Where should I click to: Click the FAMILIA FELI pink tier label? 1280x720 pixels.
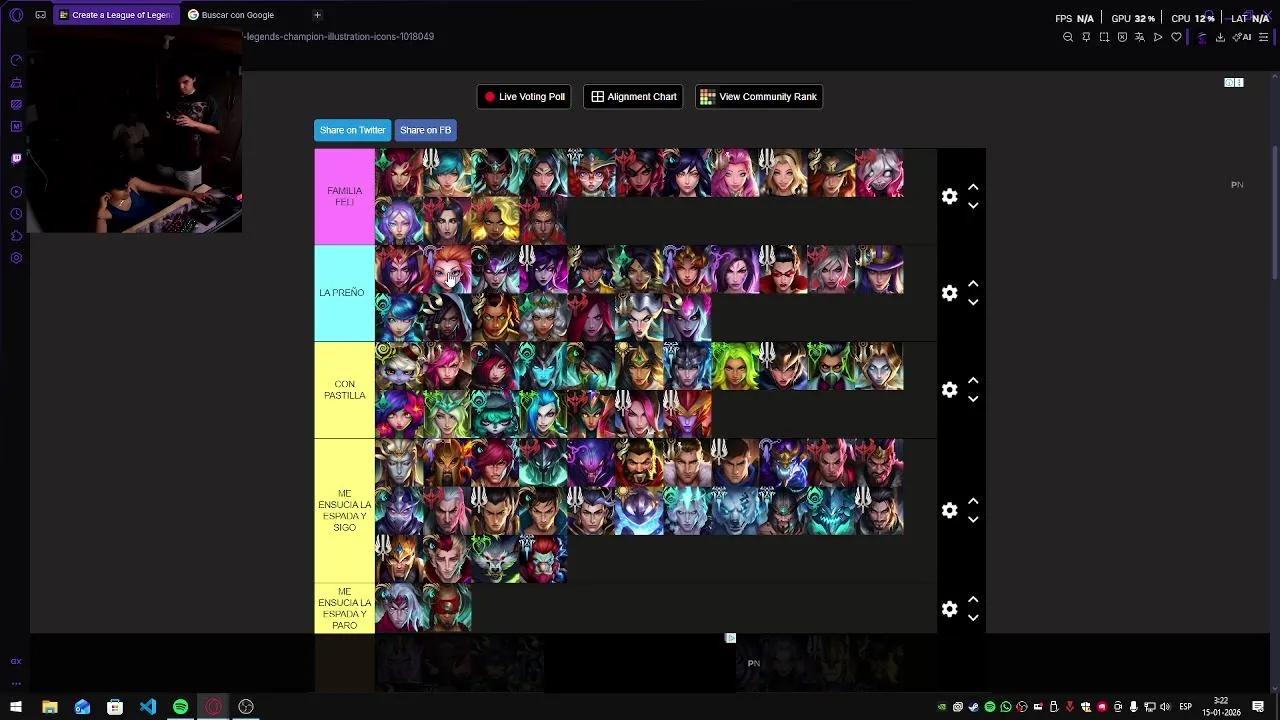coord(344,197)
